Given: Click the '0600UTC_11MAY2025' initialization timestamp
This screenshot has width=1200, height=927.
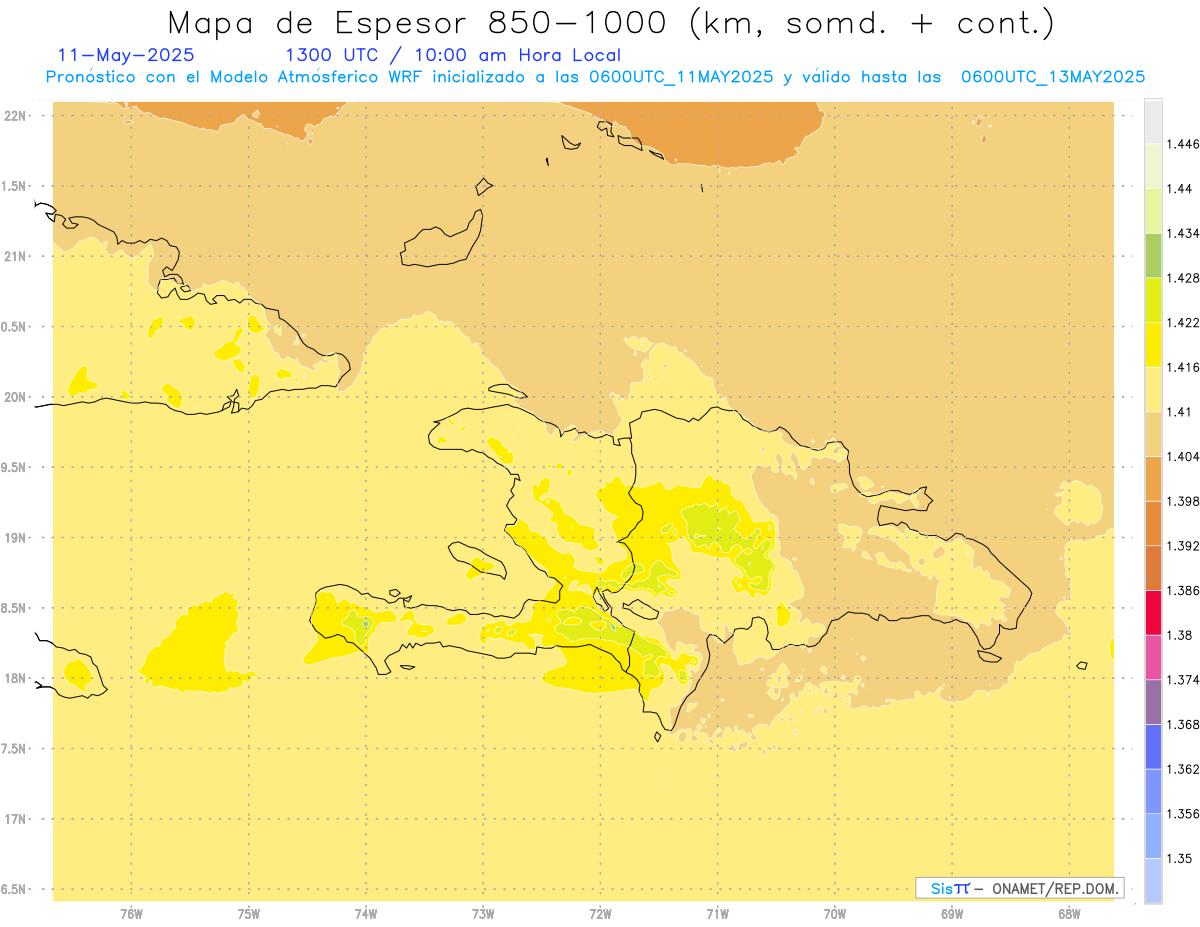Looking at the screenshot, I should point(680,77).
